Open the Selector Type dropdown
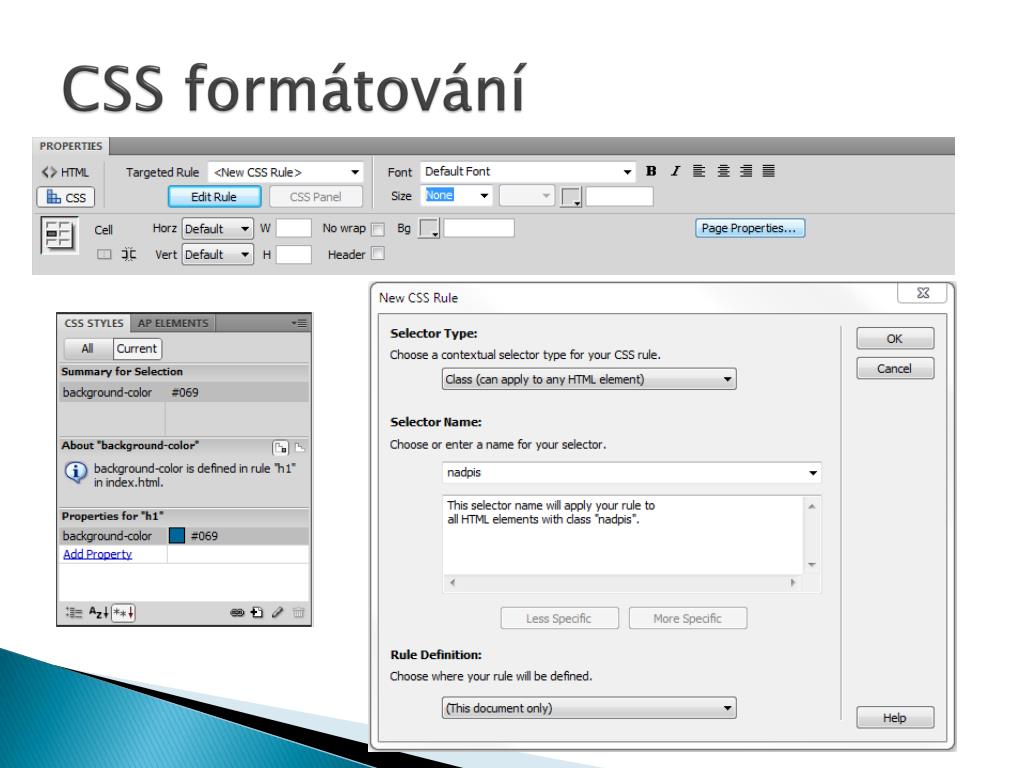This screenshot has width=1024, height=768. click(589, 379)
